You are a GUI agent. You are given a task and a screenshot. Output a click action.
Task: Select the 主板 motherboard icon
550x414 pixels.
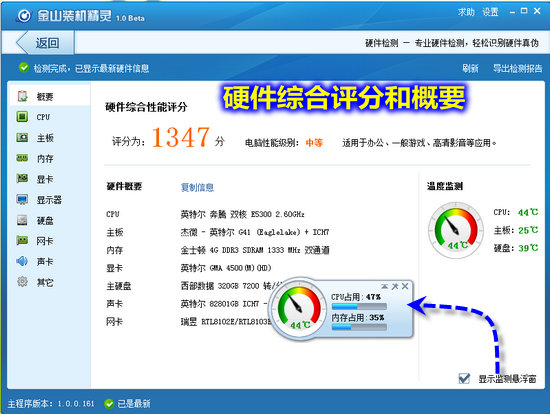pyautogui.click(x=22, y=138)
